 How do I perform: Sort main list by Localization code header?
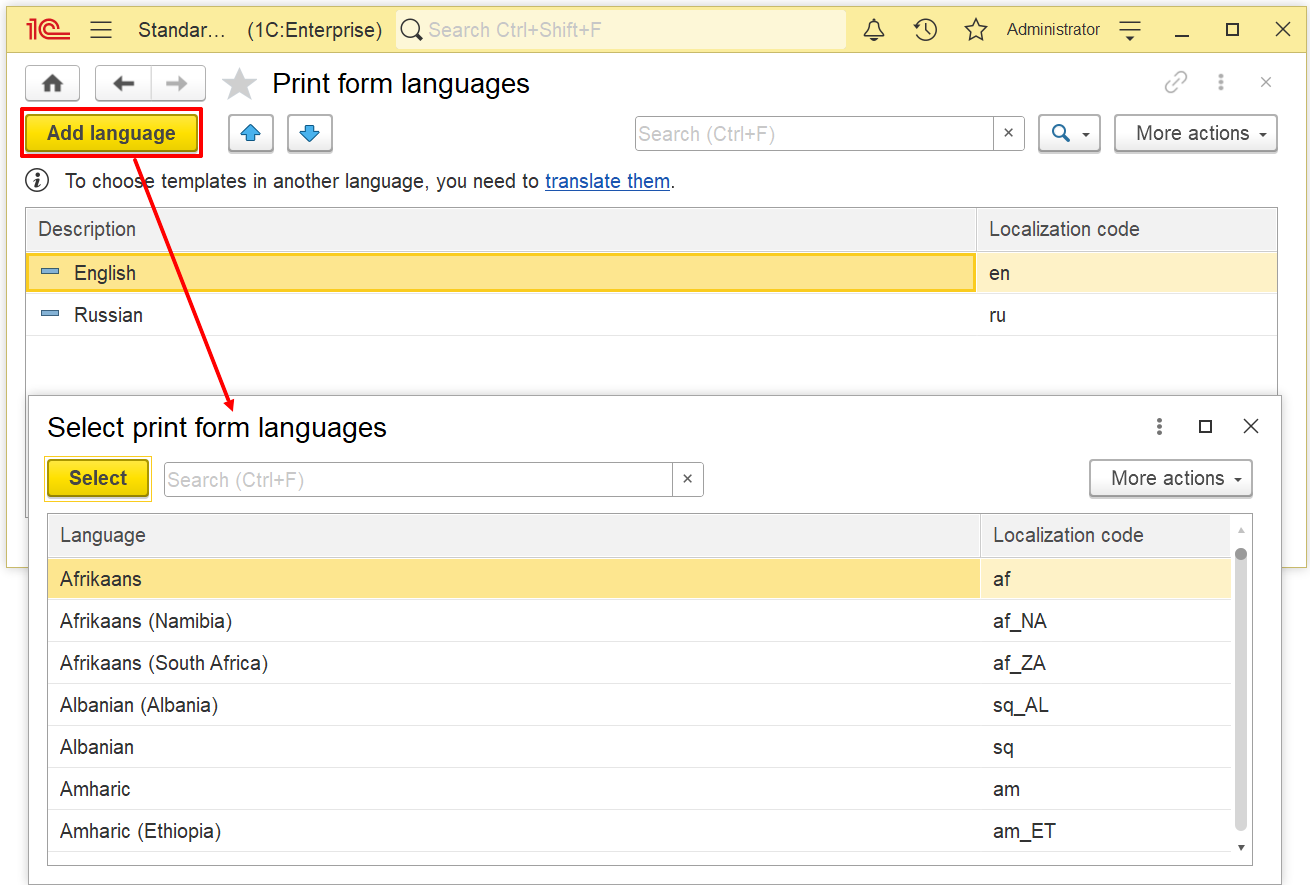tap(1127, 229)
